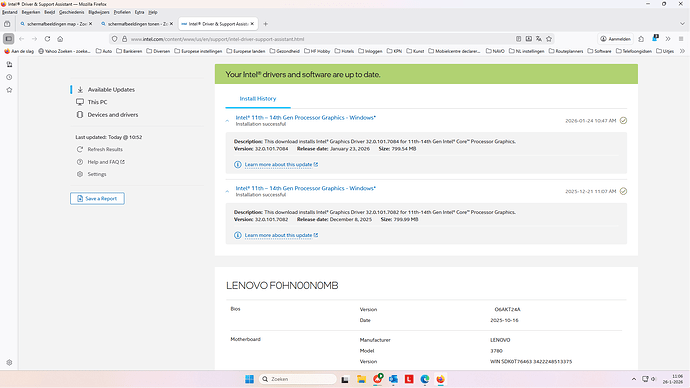Open the list all tabs chevron
The image size is (690, 388).
coord(682,24)
